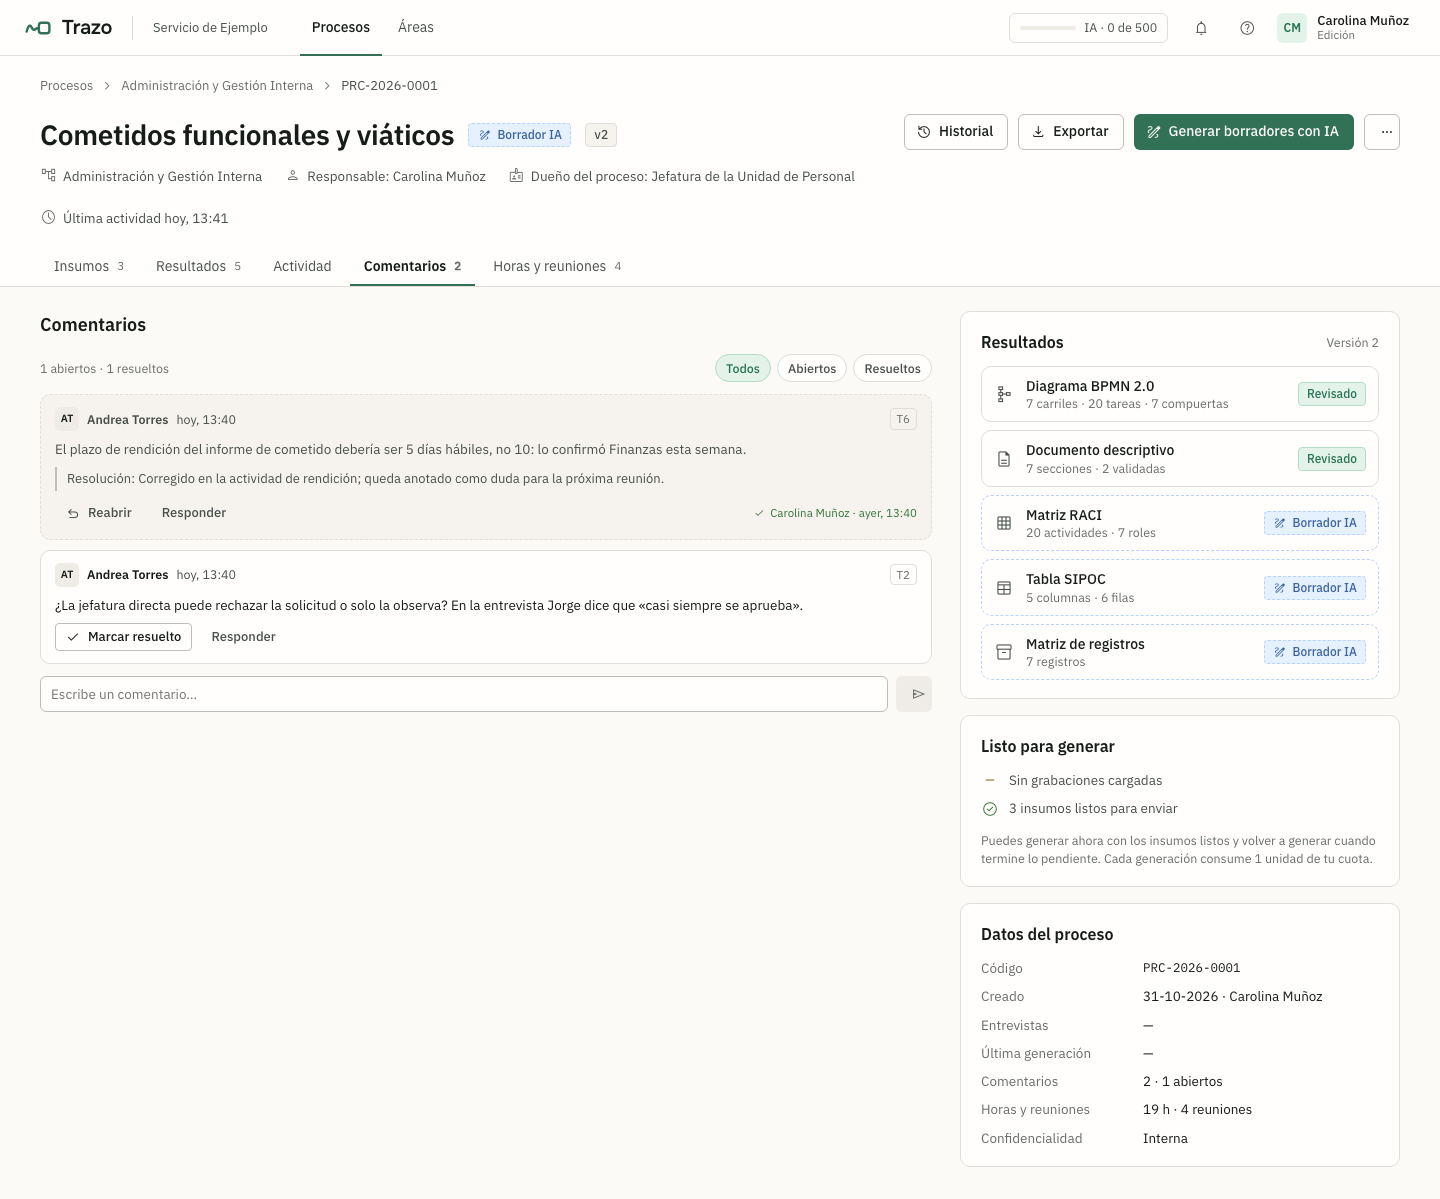This screenshot has height=1199, width=1440.
Task: Mark the T2 comment as resuelto
Action: (x=123, y=637)
